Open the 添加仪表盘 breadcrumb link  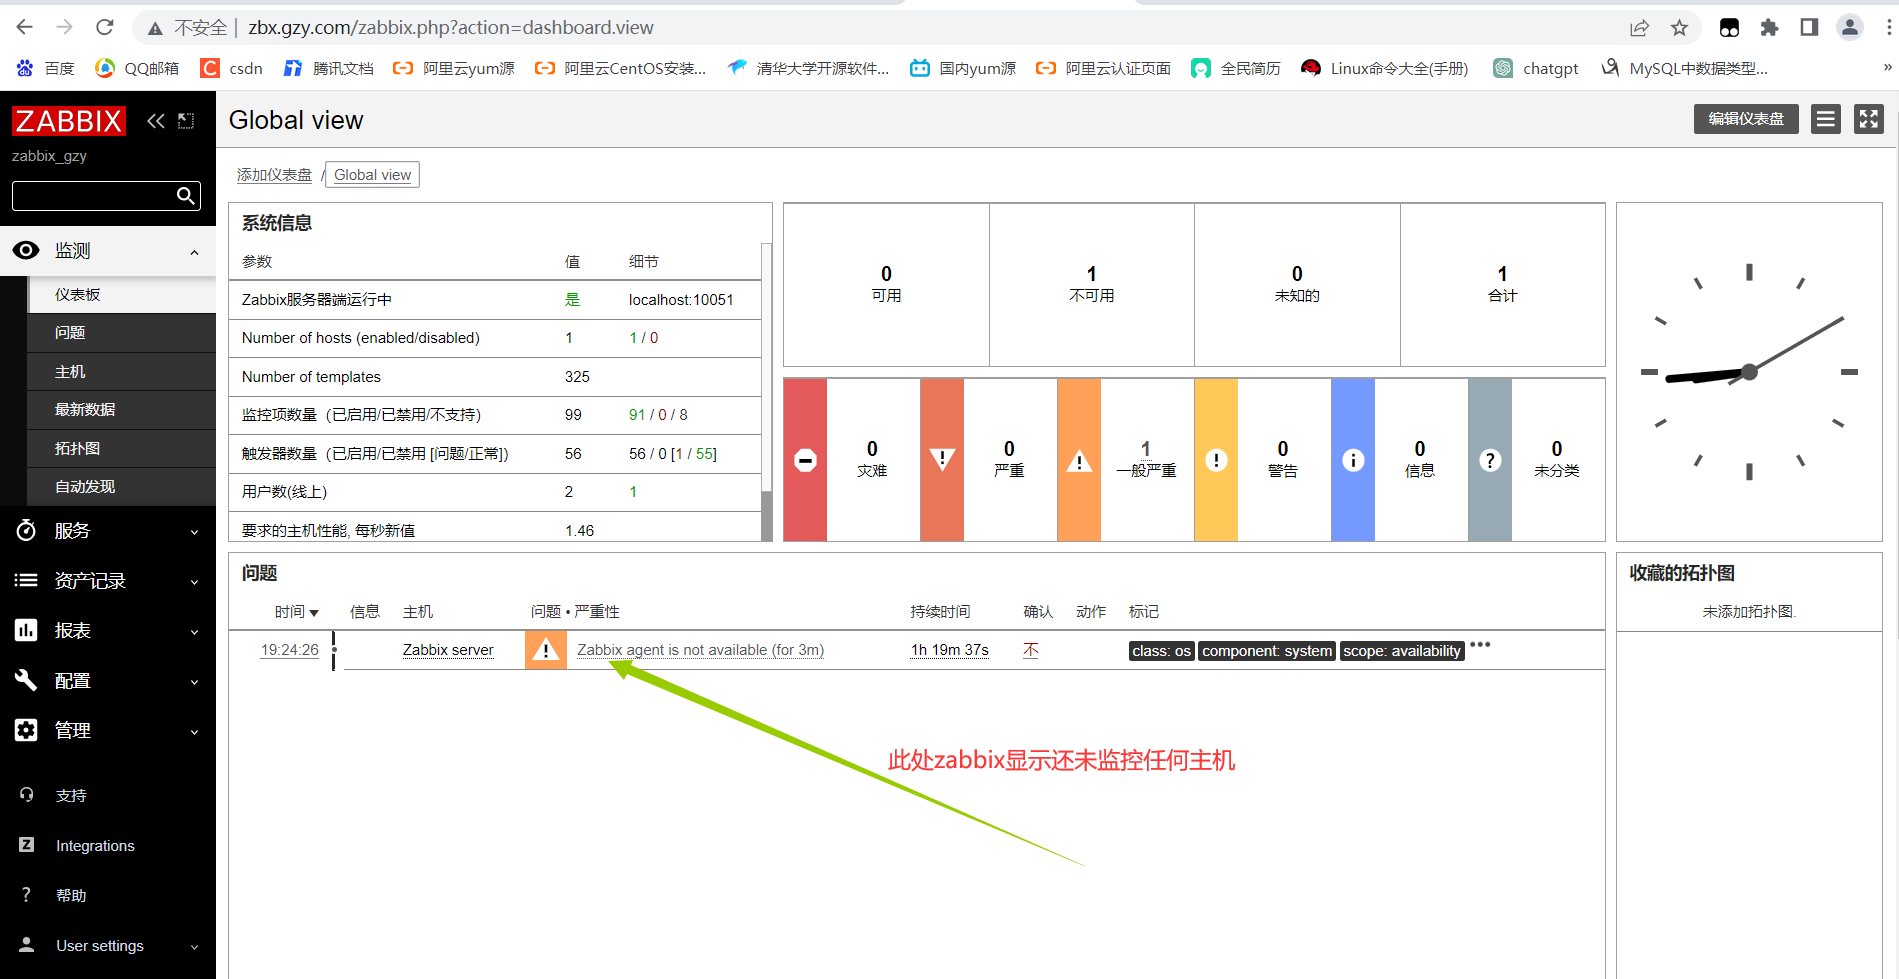click(274, 175)
